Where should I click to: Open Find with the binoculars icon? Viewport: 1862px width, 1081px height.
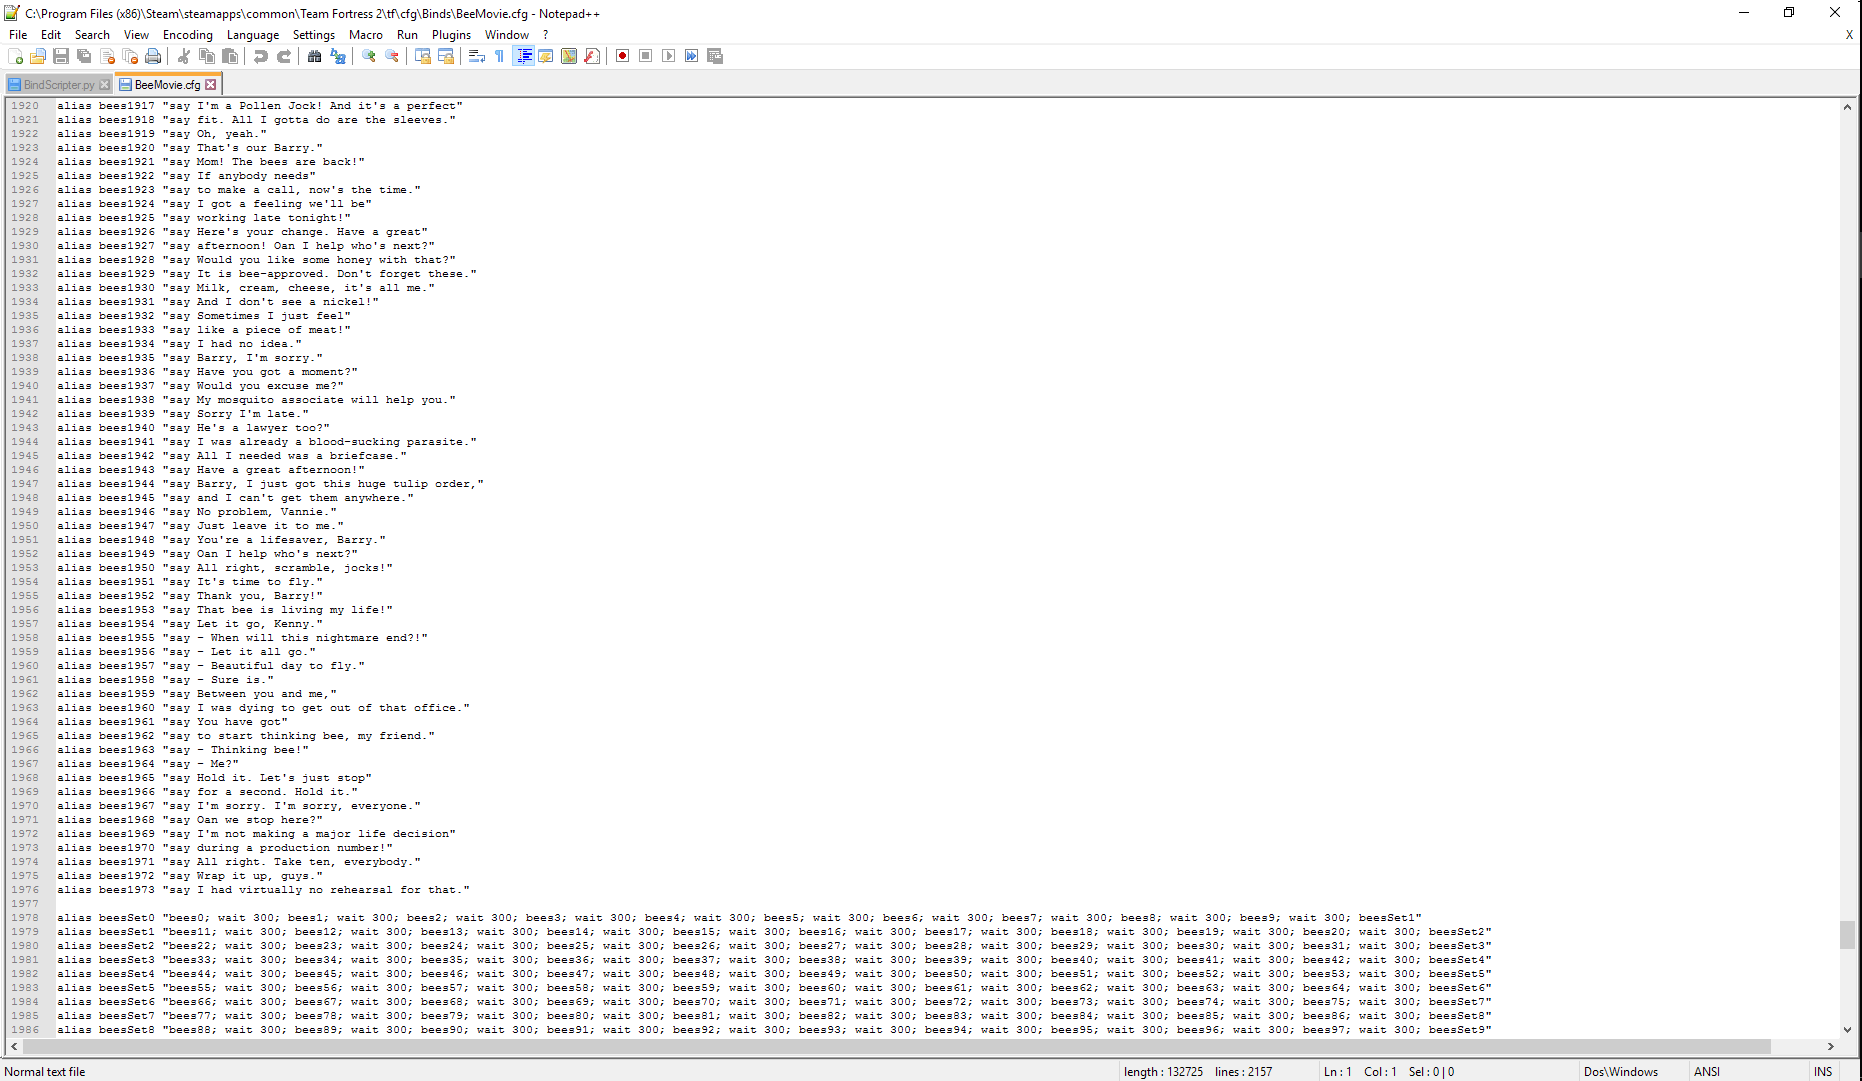314,56
